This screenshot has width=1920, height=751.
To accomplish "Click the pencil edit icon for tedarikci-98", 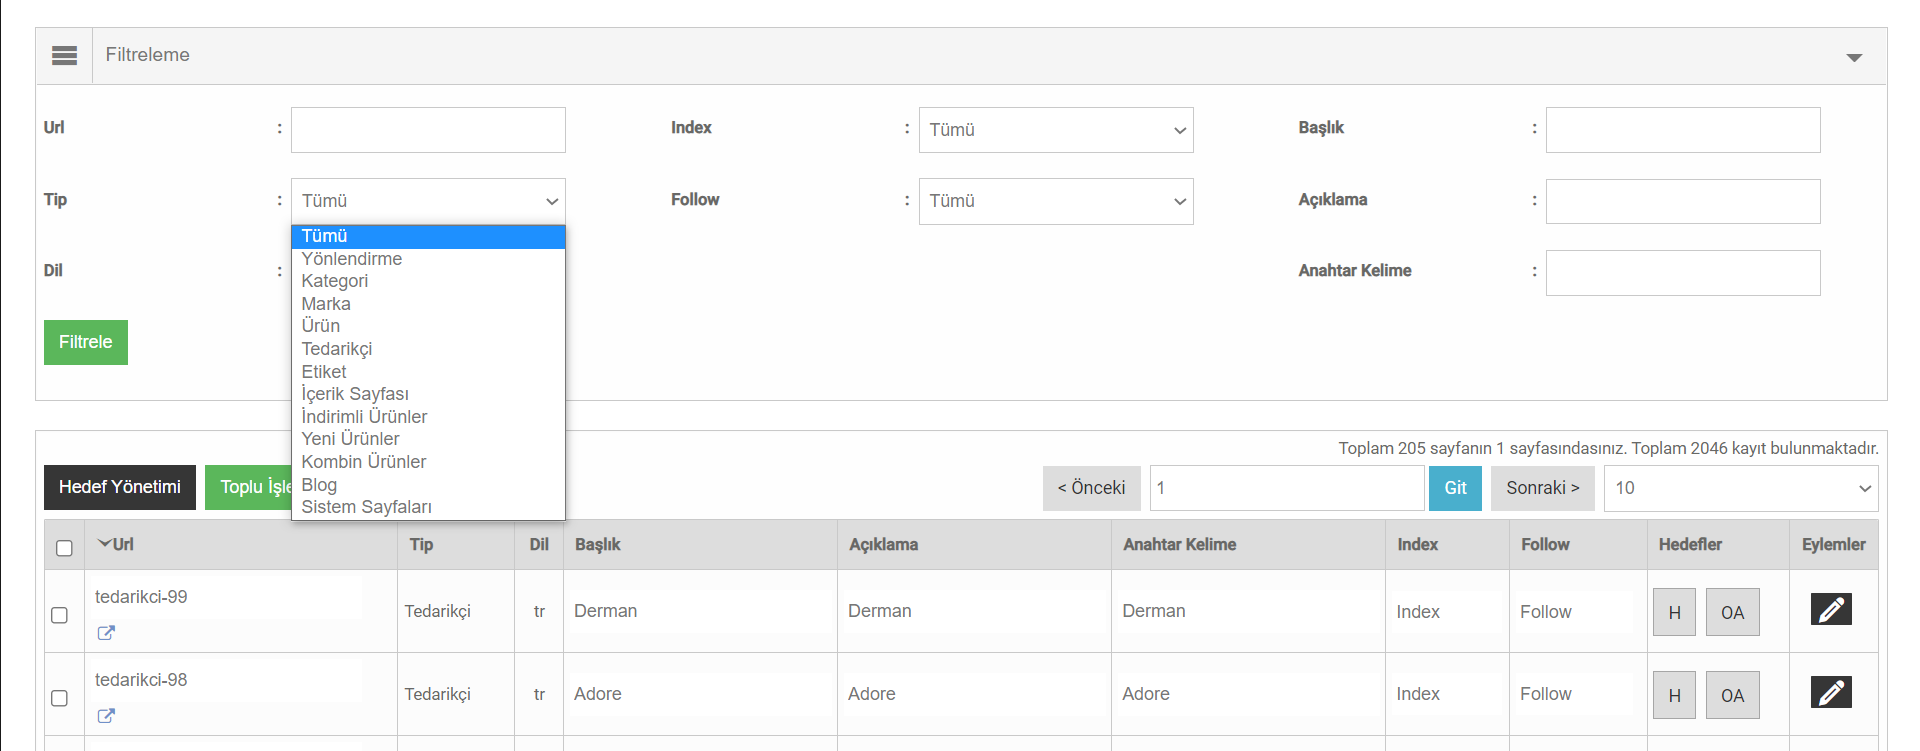I will click(1830, 693).
